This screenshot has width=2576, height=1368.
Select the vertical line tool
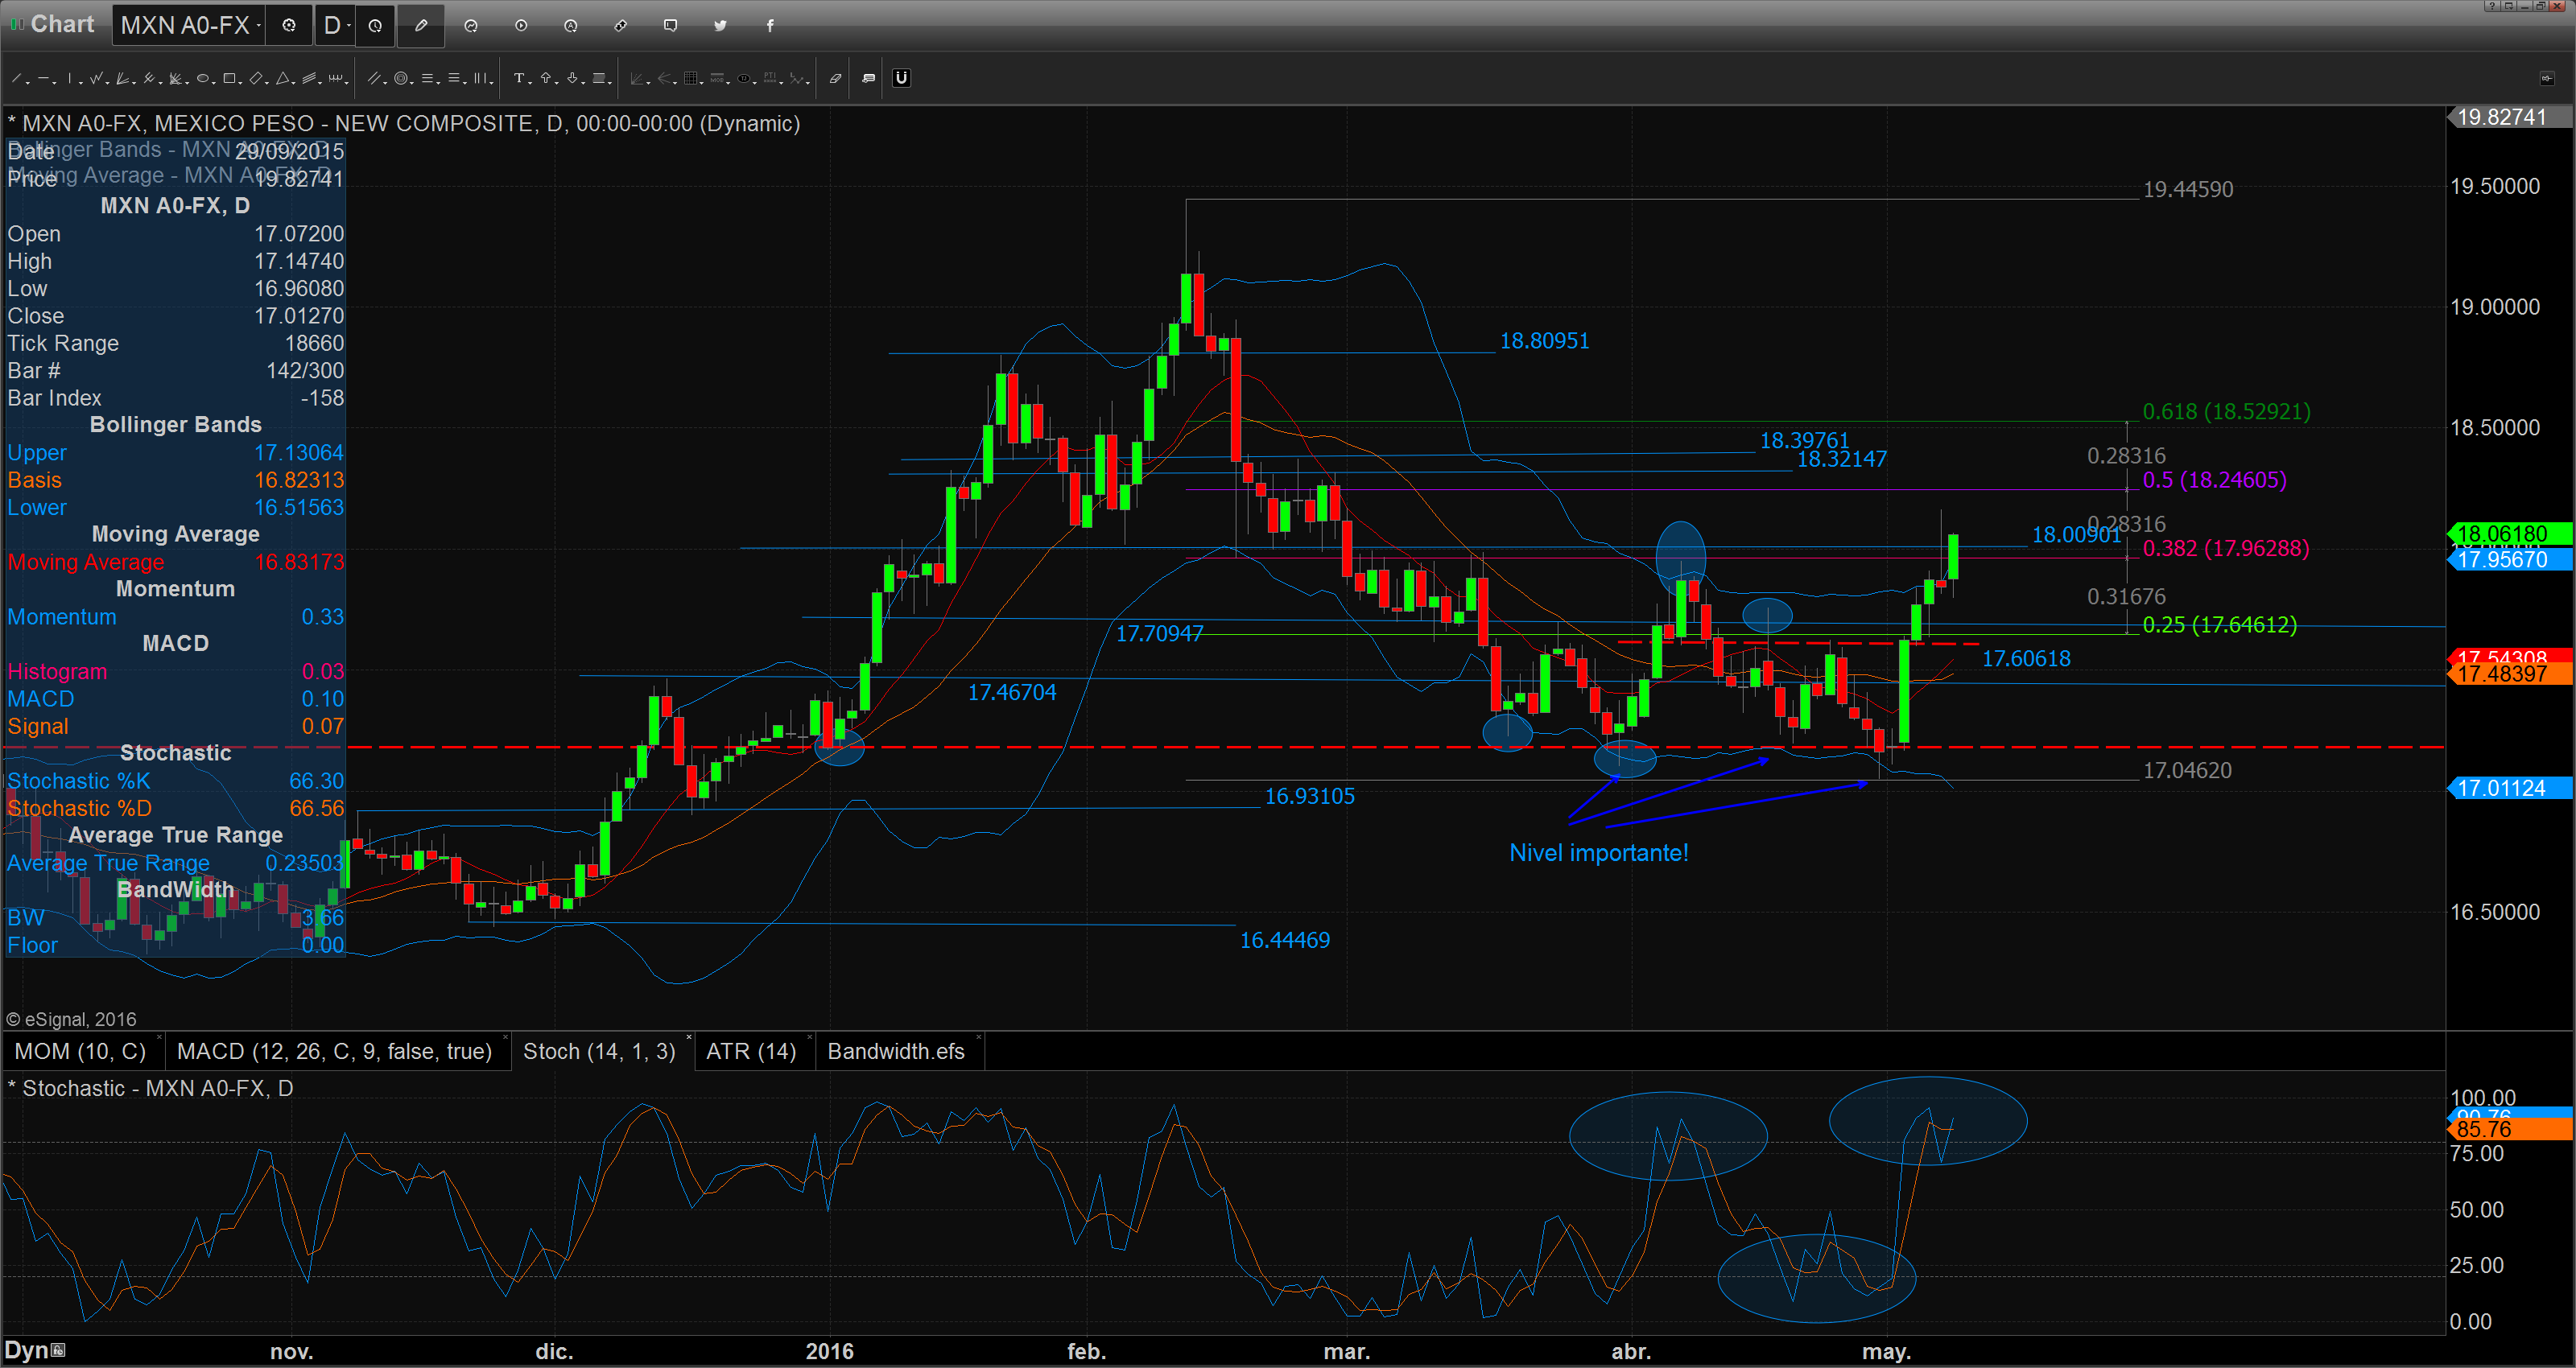(x=70, y=78)
